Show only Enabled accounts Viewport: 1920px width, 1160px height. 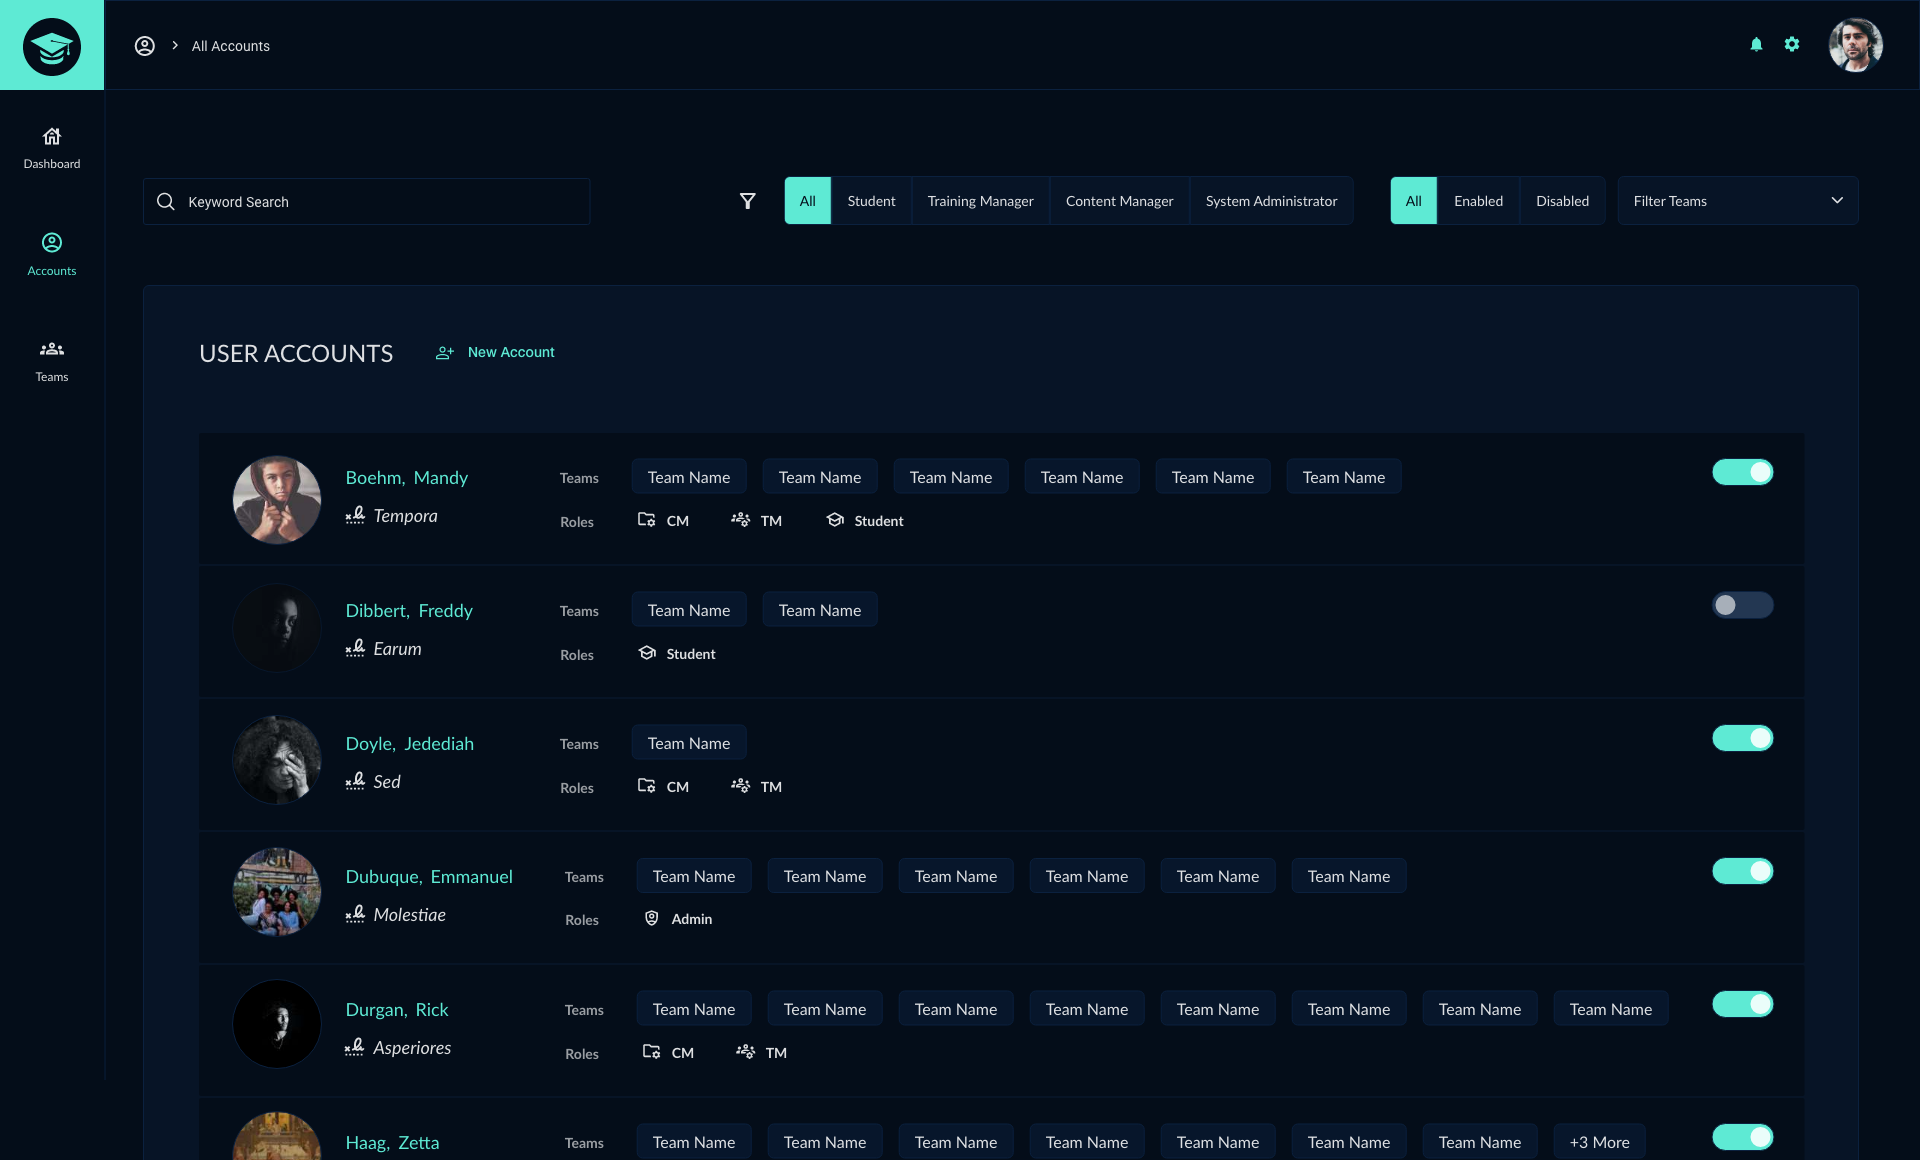1478,201
